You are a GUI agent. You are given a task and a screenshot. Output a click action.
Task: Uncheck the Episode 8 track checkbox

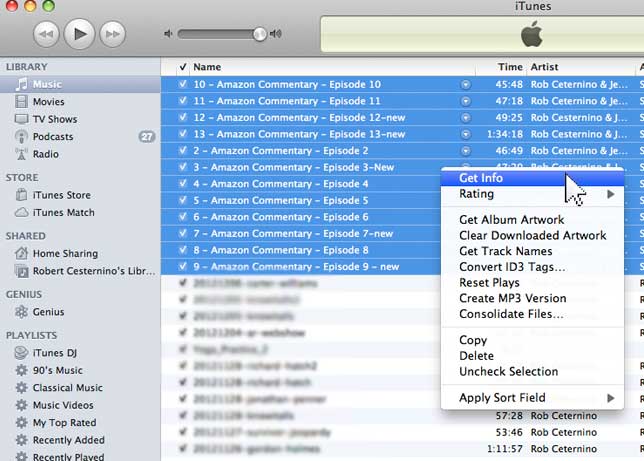pos(183,250)
